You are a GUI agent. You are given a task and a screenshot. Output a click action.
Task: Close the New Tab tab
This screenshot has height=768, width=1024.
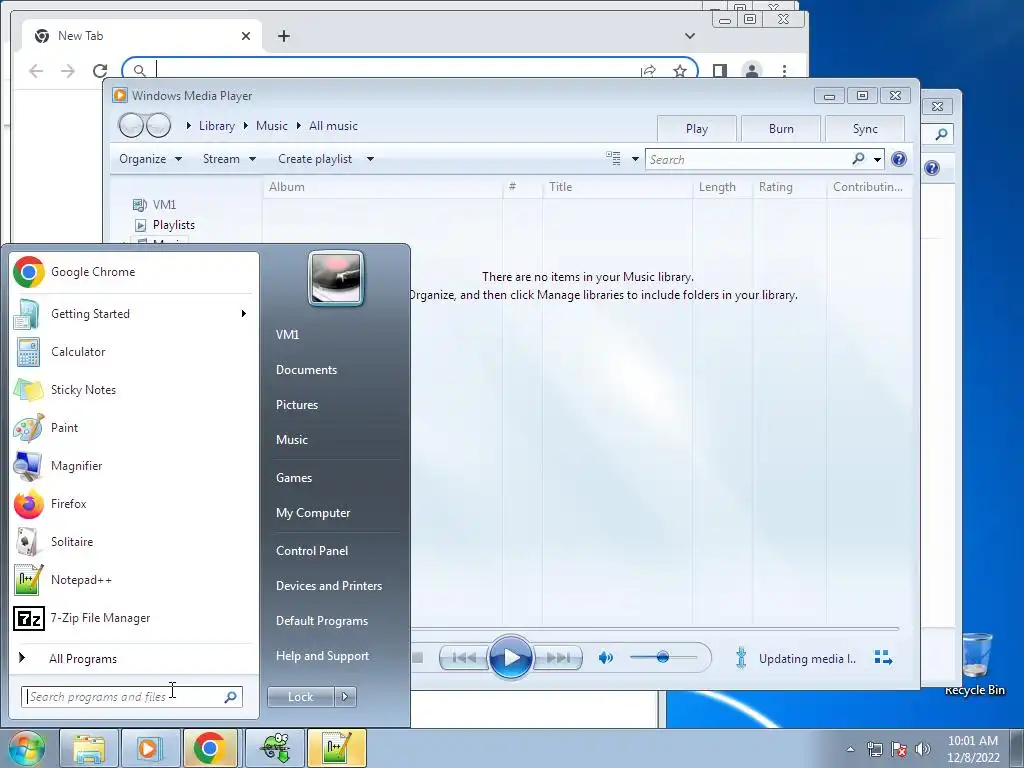(x=246, y=36)
